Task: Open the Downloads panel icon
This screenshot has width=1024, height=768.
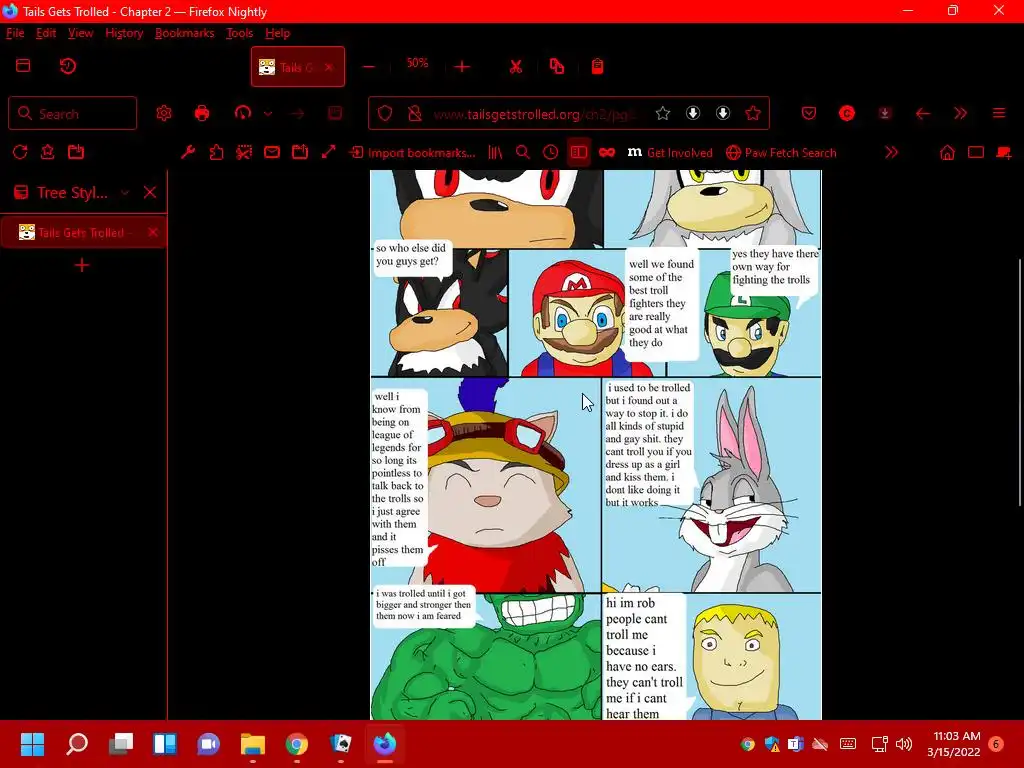Action: [x=885, y=114]
